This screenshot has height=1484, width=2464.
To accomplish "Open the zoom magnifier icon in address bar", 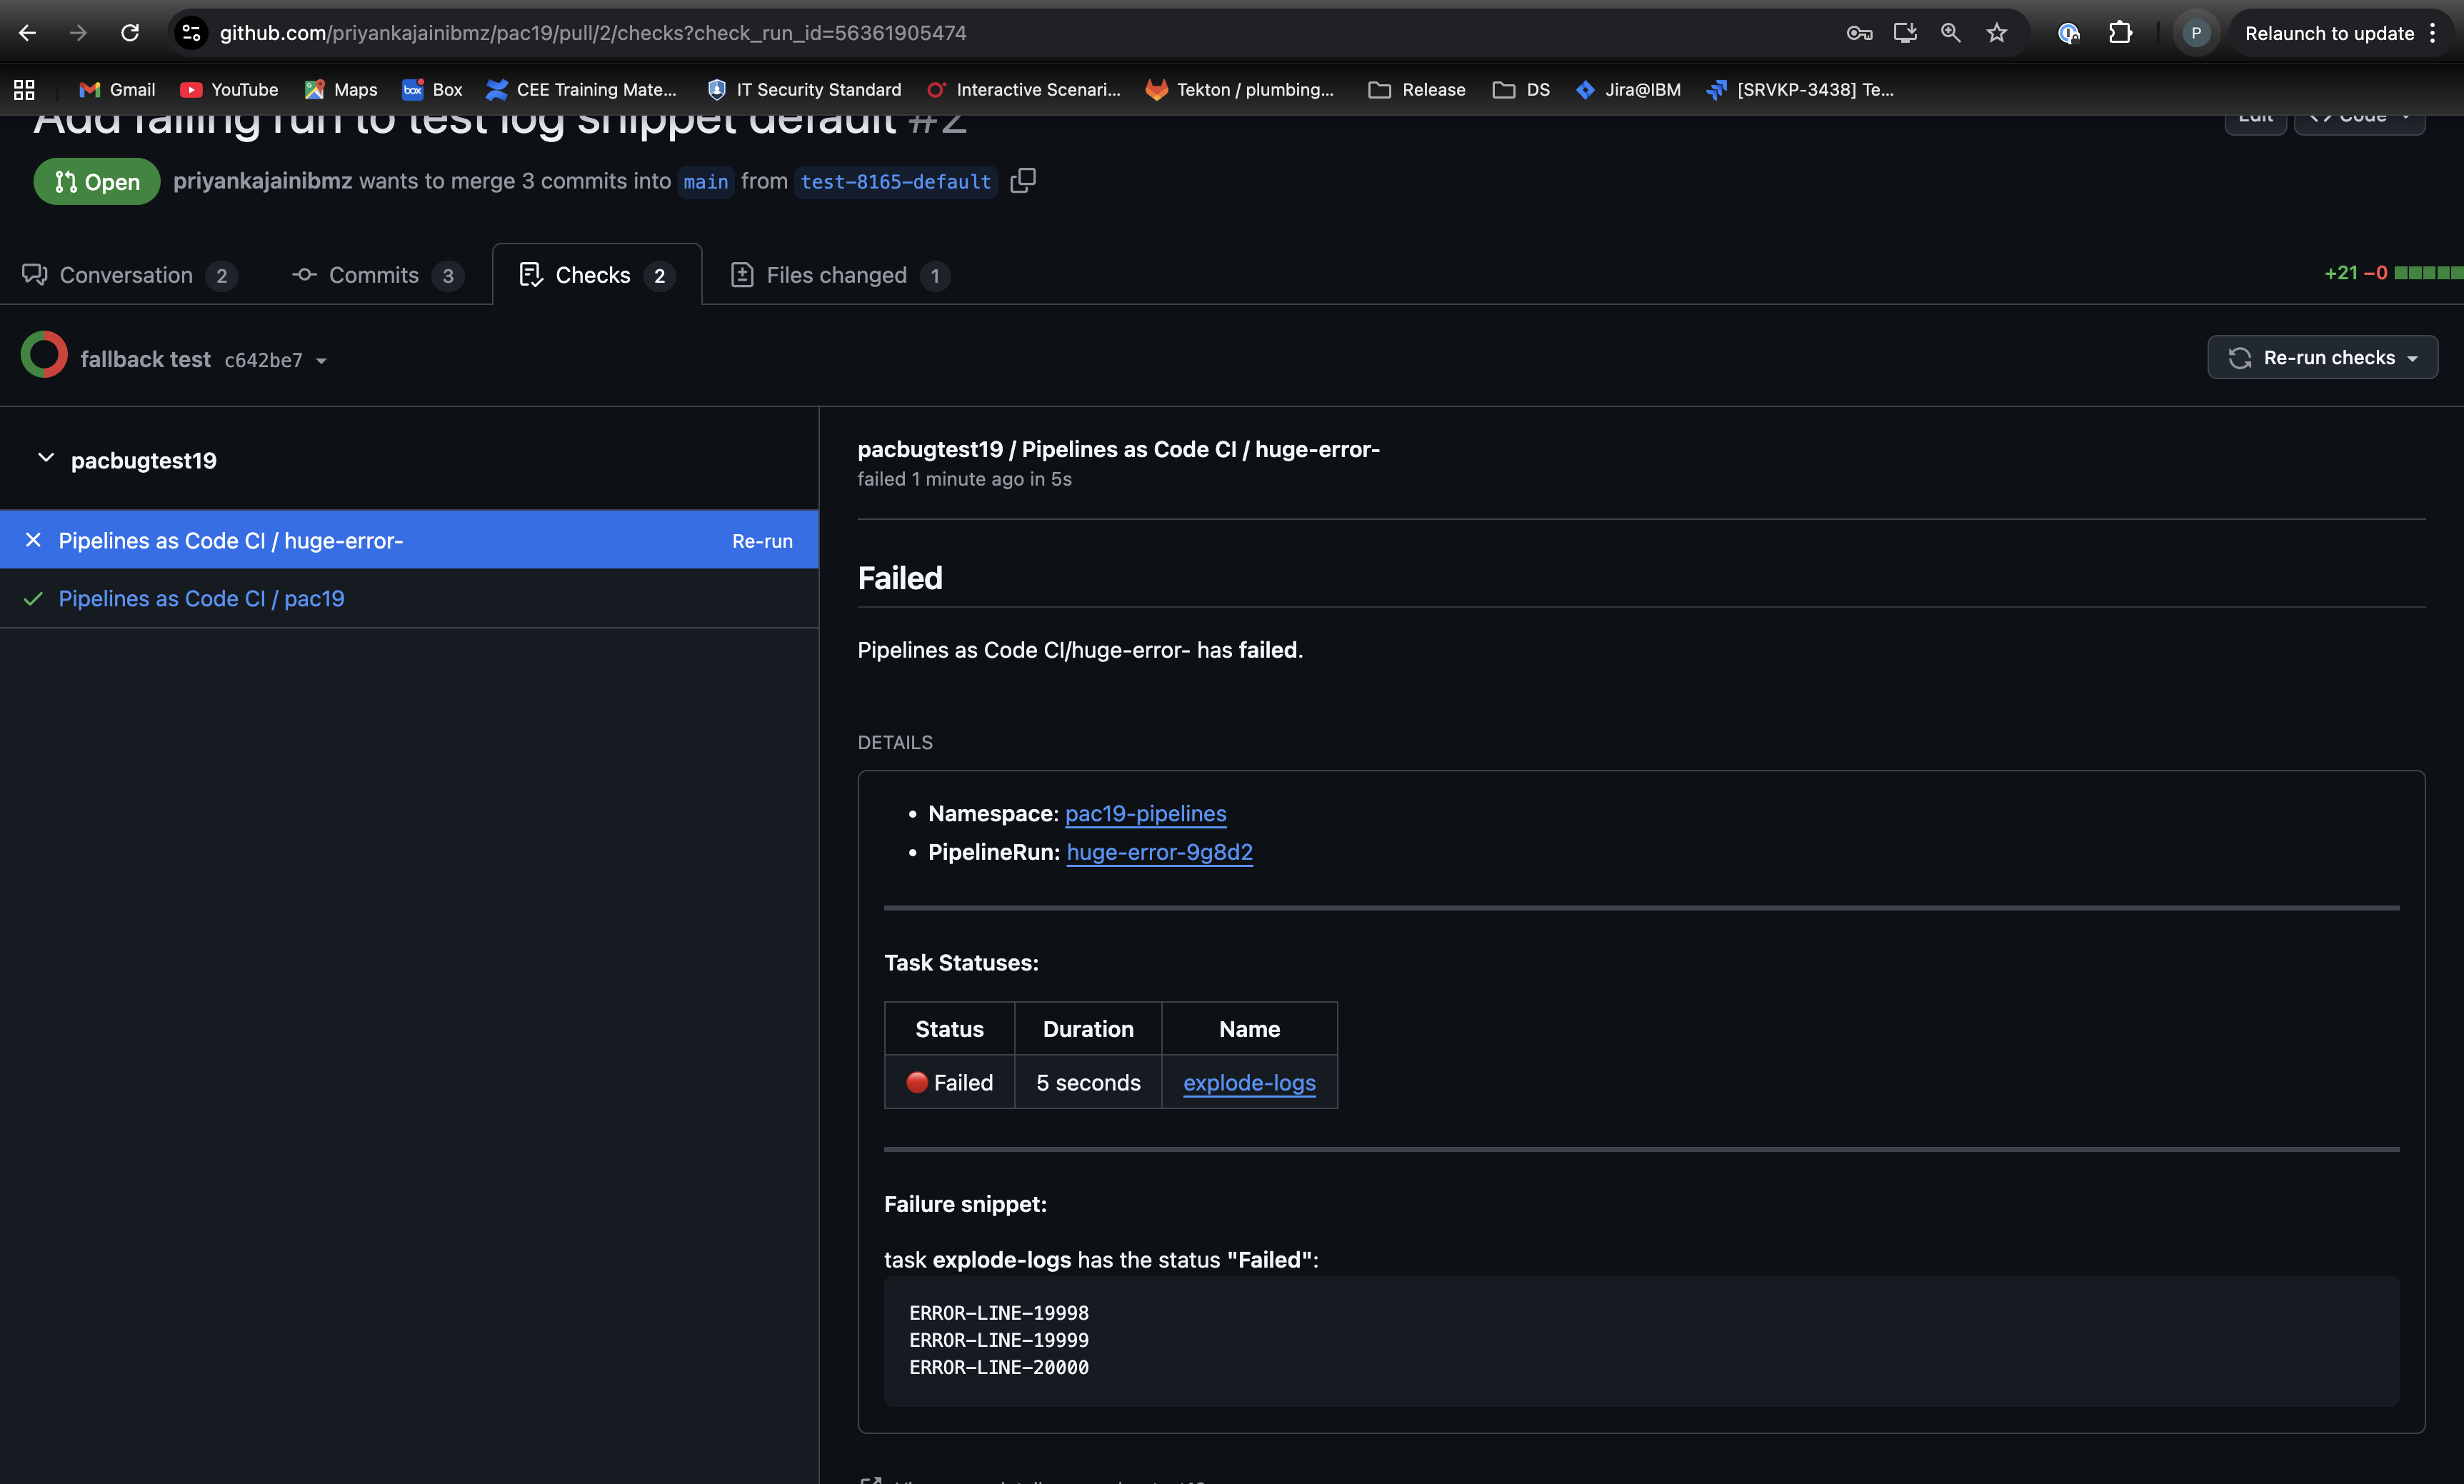I will tap(1950, 33).
